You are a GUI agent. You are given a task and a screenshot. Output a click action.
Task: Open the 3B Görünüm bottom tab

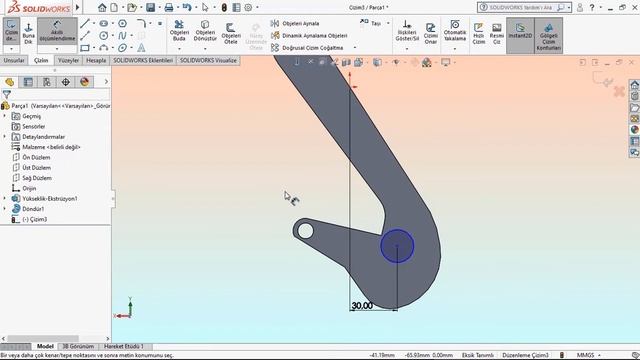[x=78, y=346]
